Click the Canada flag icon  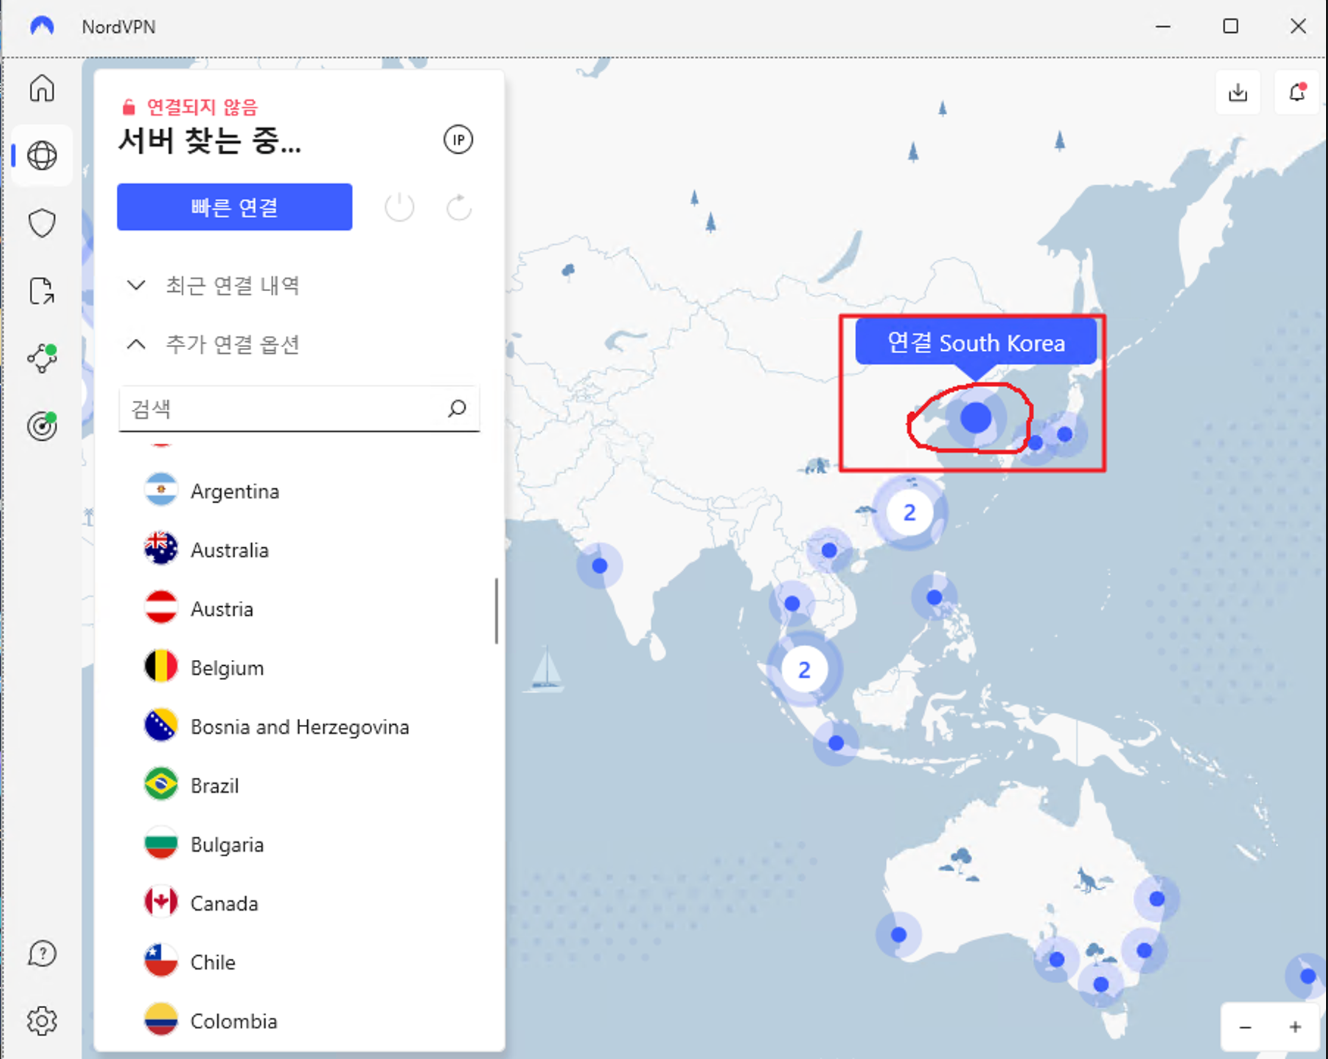click(161, 903)
